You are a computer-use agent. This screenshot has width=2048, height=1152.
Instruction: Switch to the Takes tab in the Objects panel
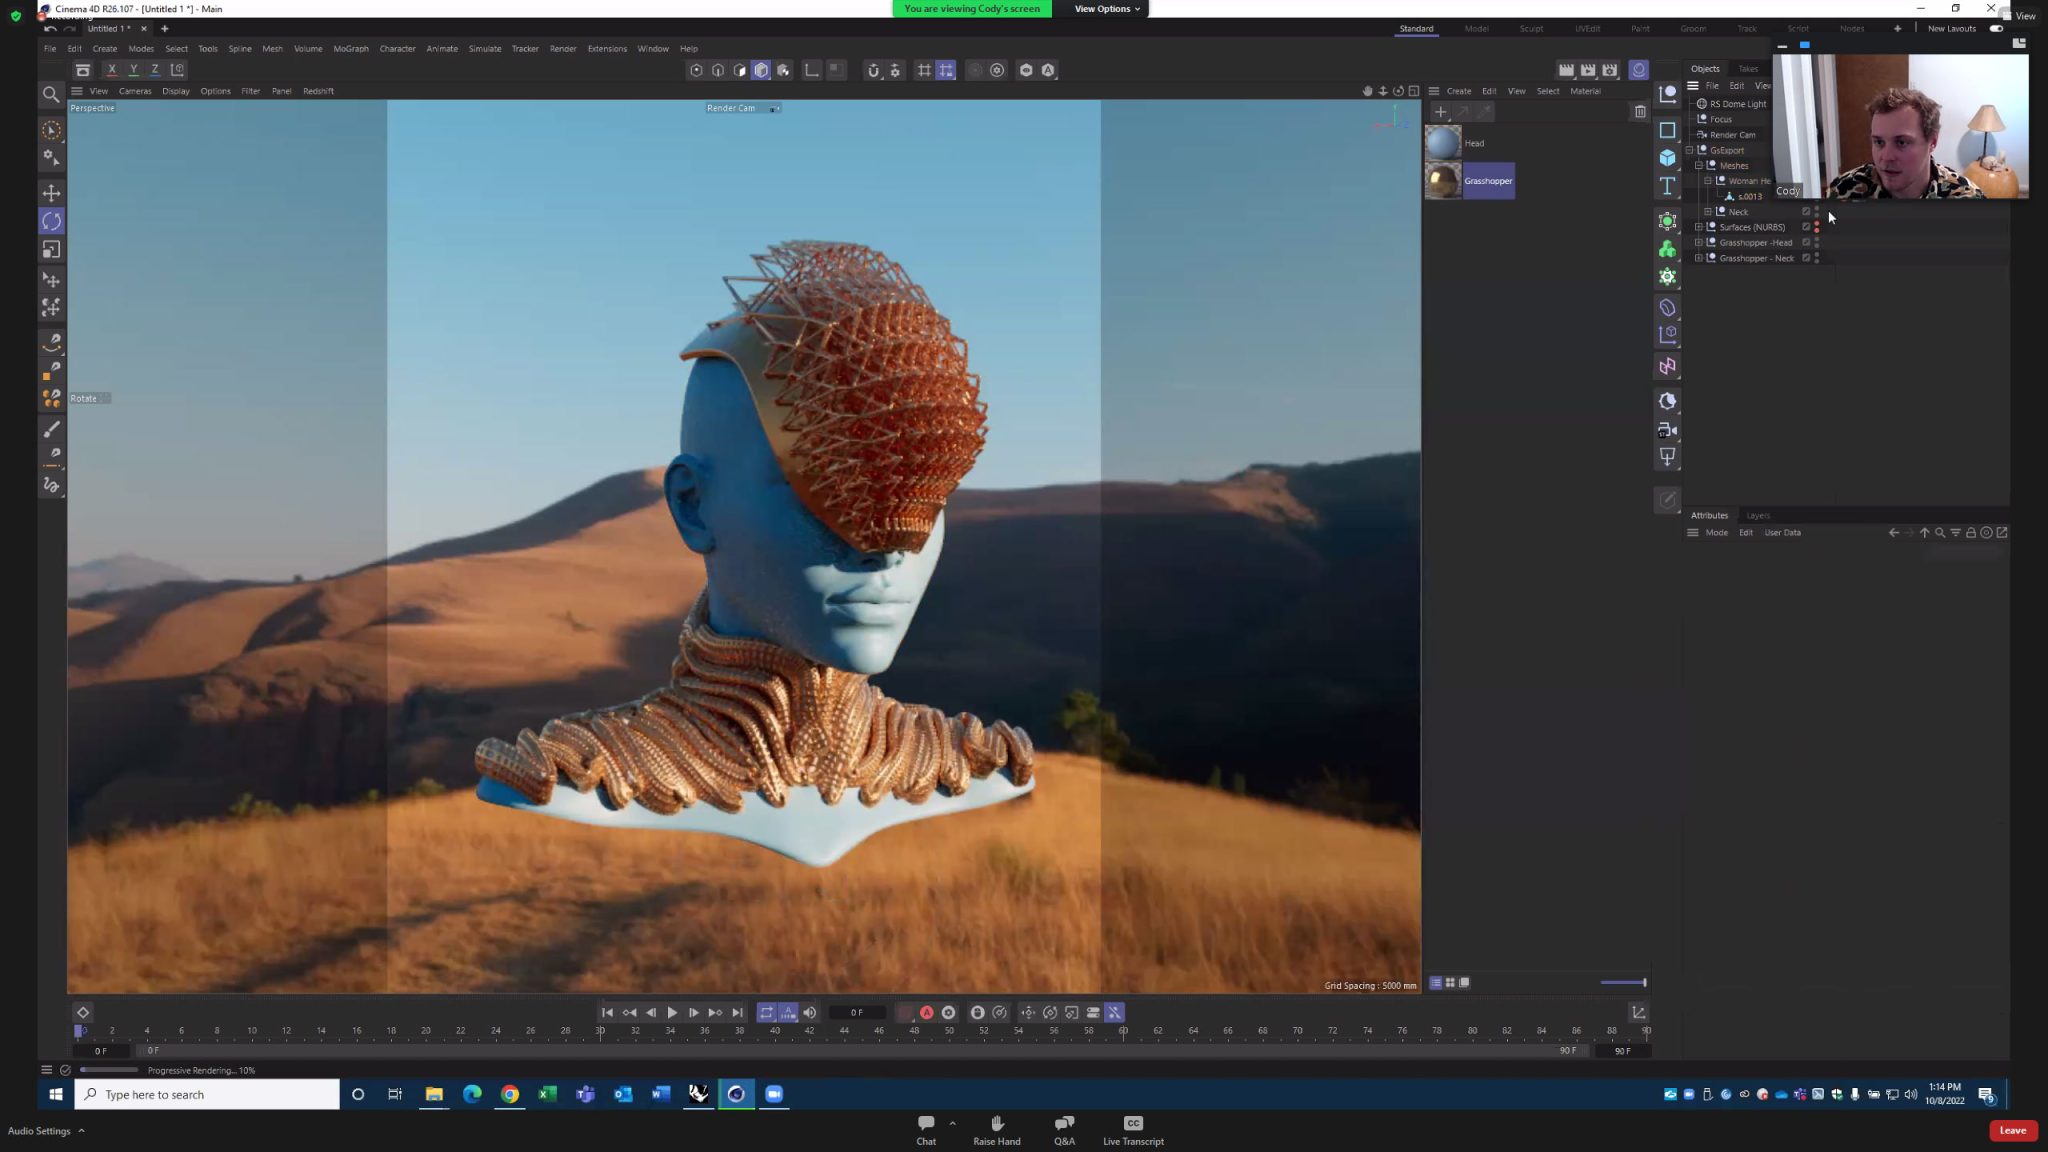tap(1748, 68)
